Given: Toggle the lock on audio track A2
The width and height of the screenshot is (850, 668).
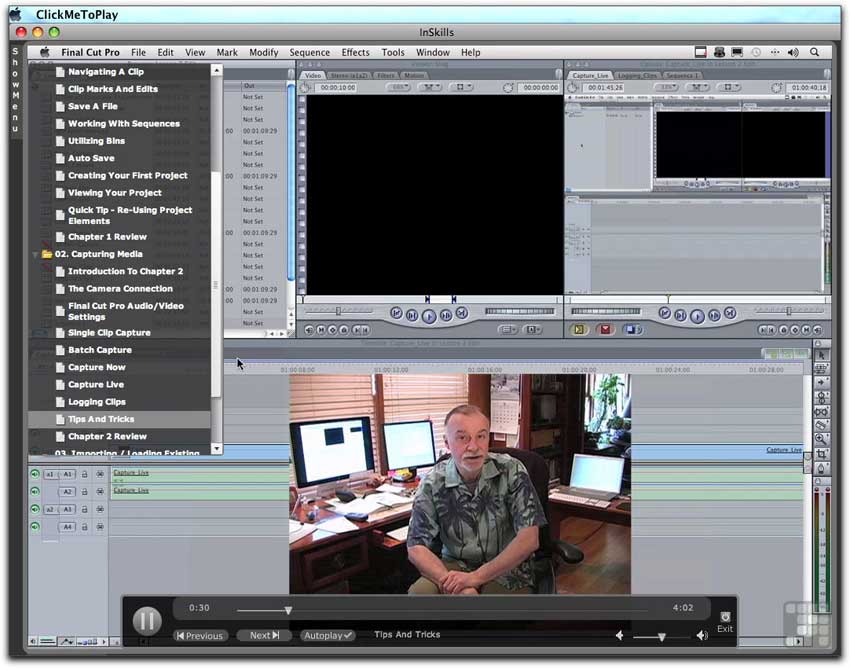Looking at the screenshot, I should pyautogui.click(x=85, y=492).
